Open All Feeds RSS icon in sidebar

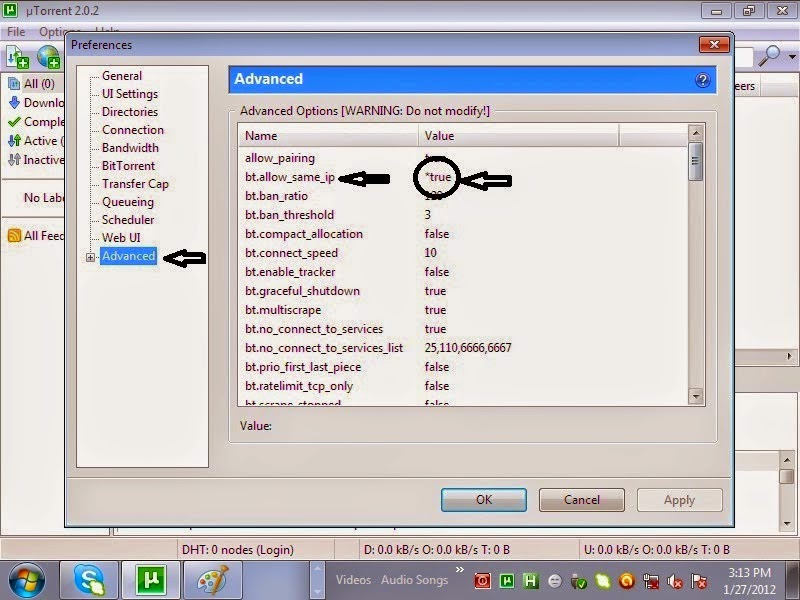pos(14,235)
